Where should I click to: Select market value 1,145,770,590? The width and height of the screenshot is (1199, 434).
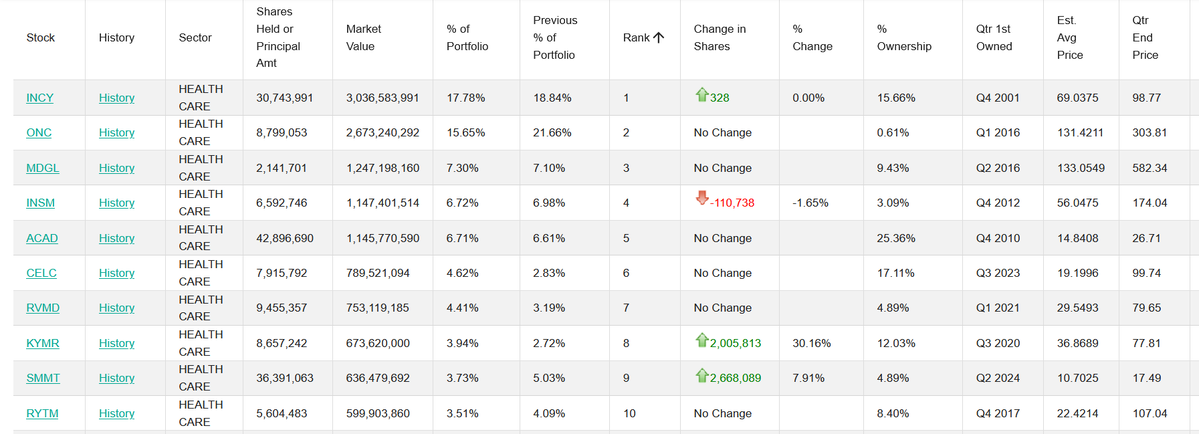(x=382, y=238)
